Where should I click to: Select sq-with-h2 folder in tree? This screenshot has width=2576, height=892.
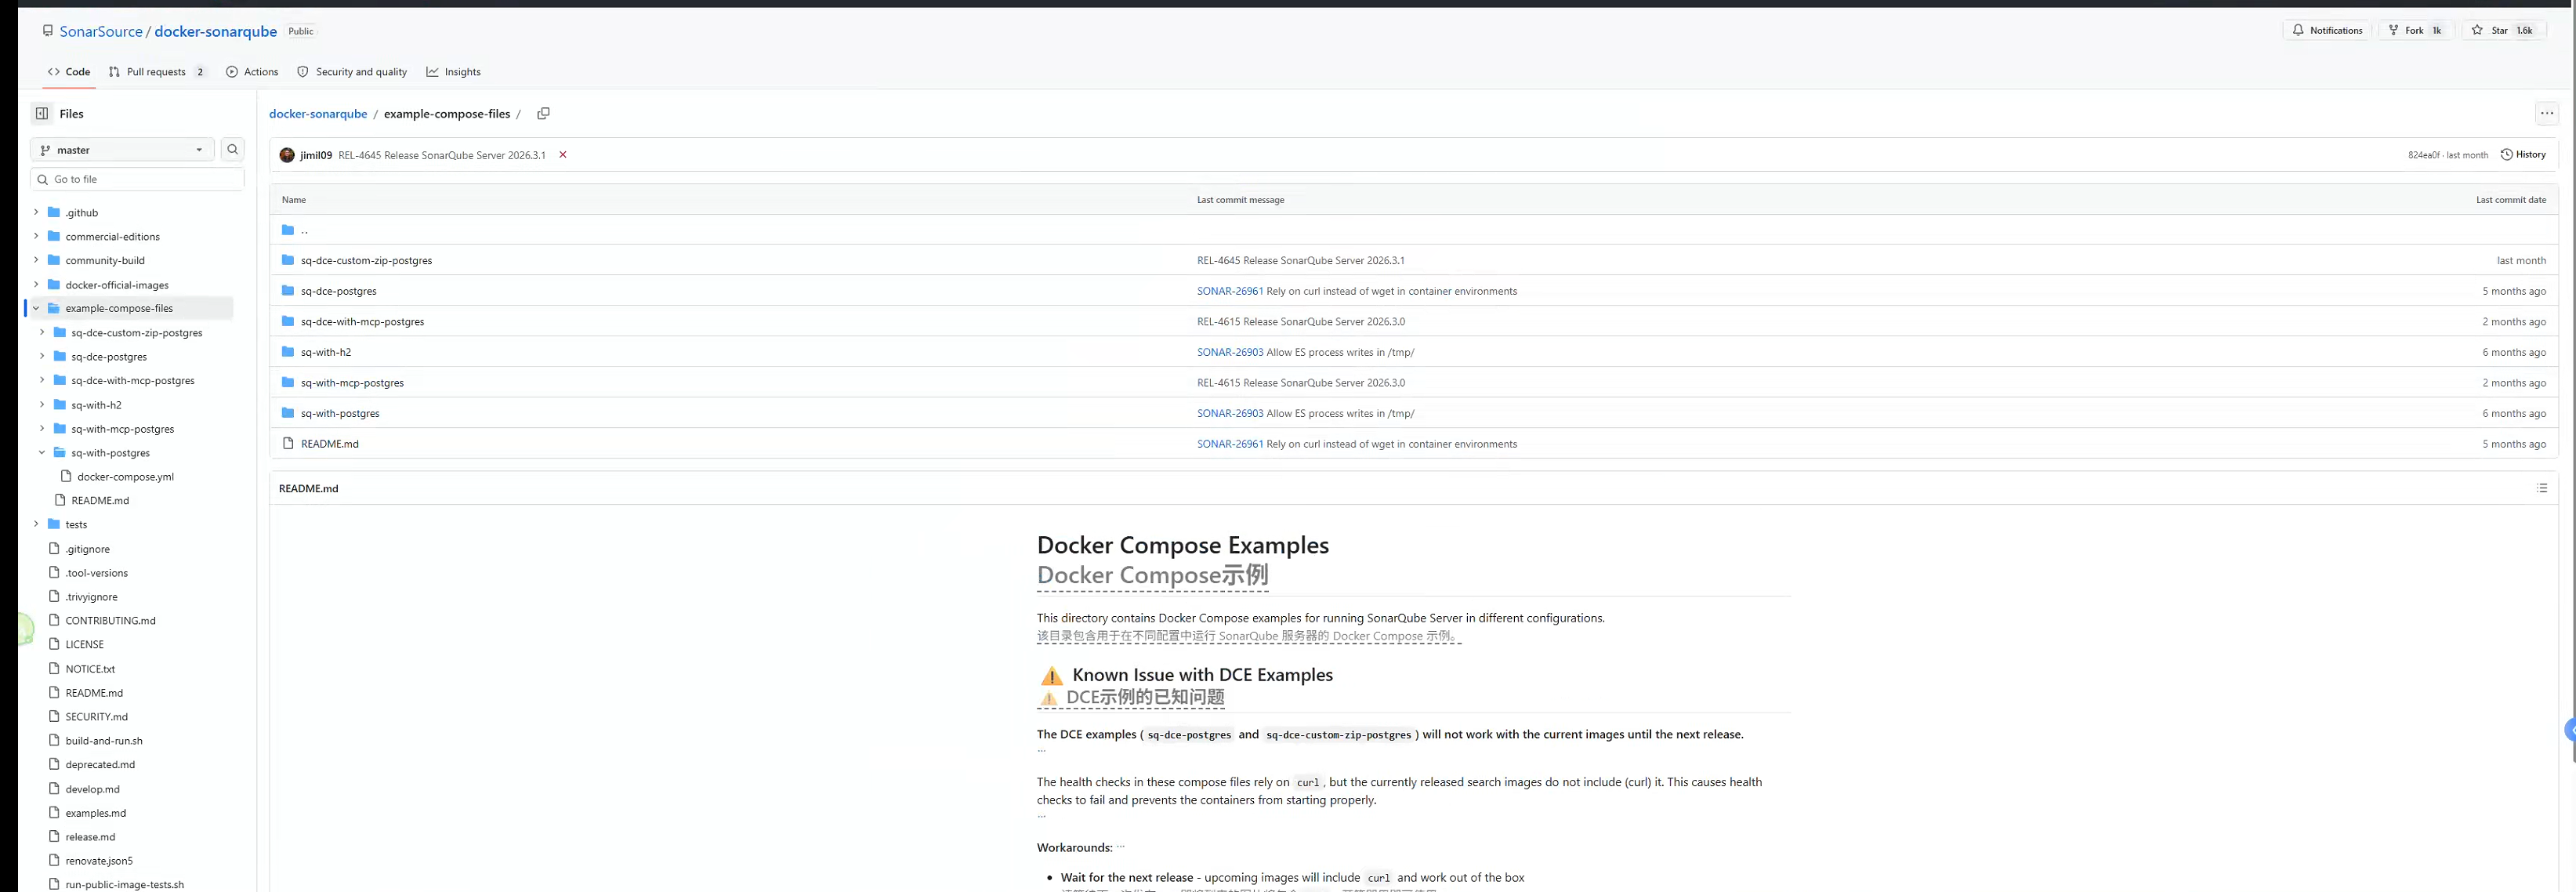[96, 404]
